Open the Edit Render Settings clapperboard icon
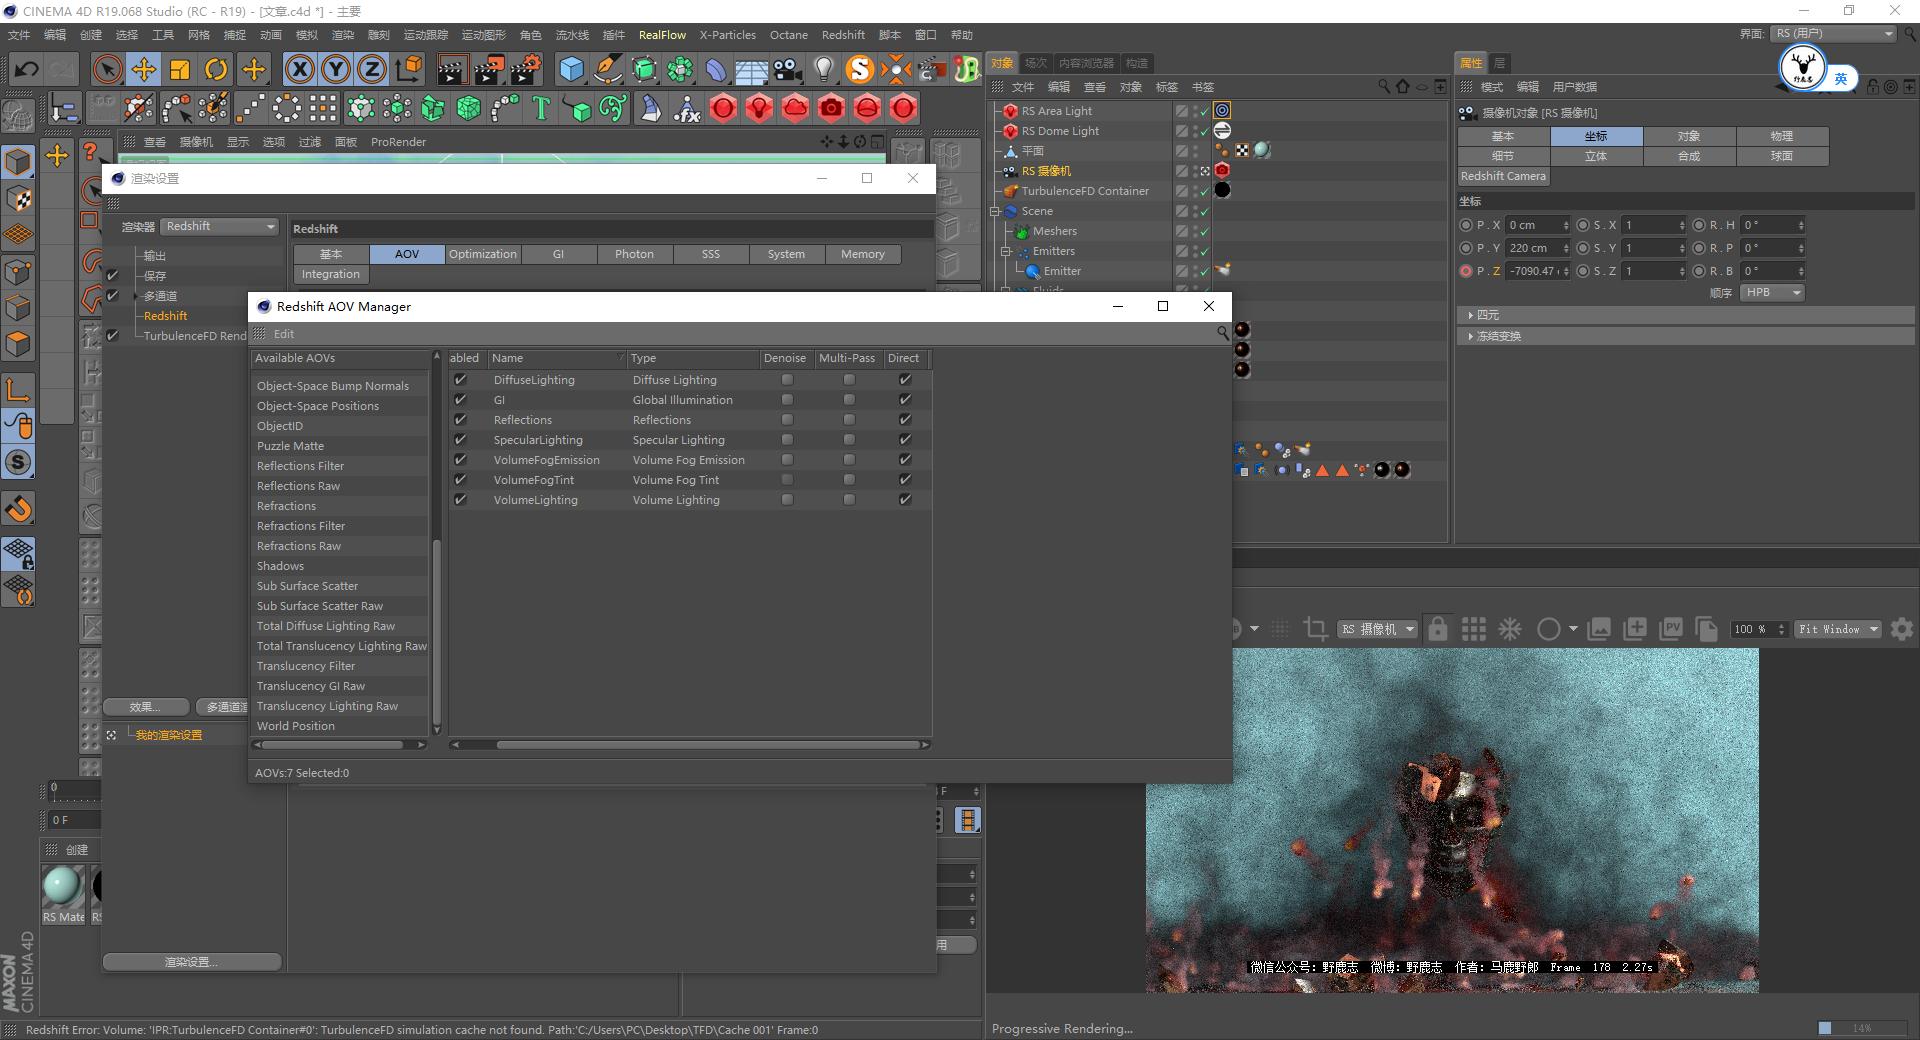 pos(524,69)
